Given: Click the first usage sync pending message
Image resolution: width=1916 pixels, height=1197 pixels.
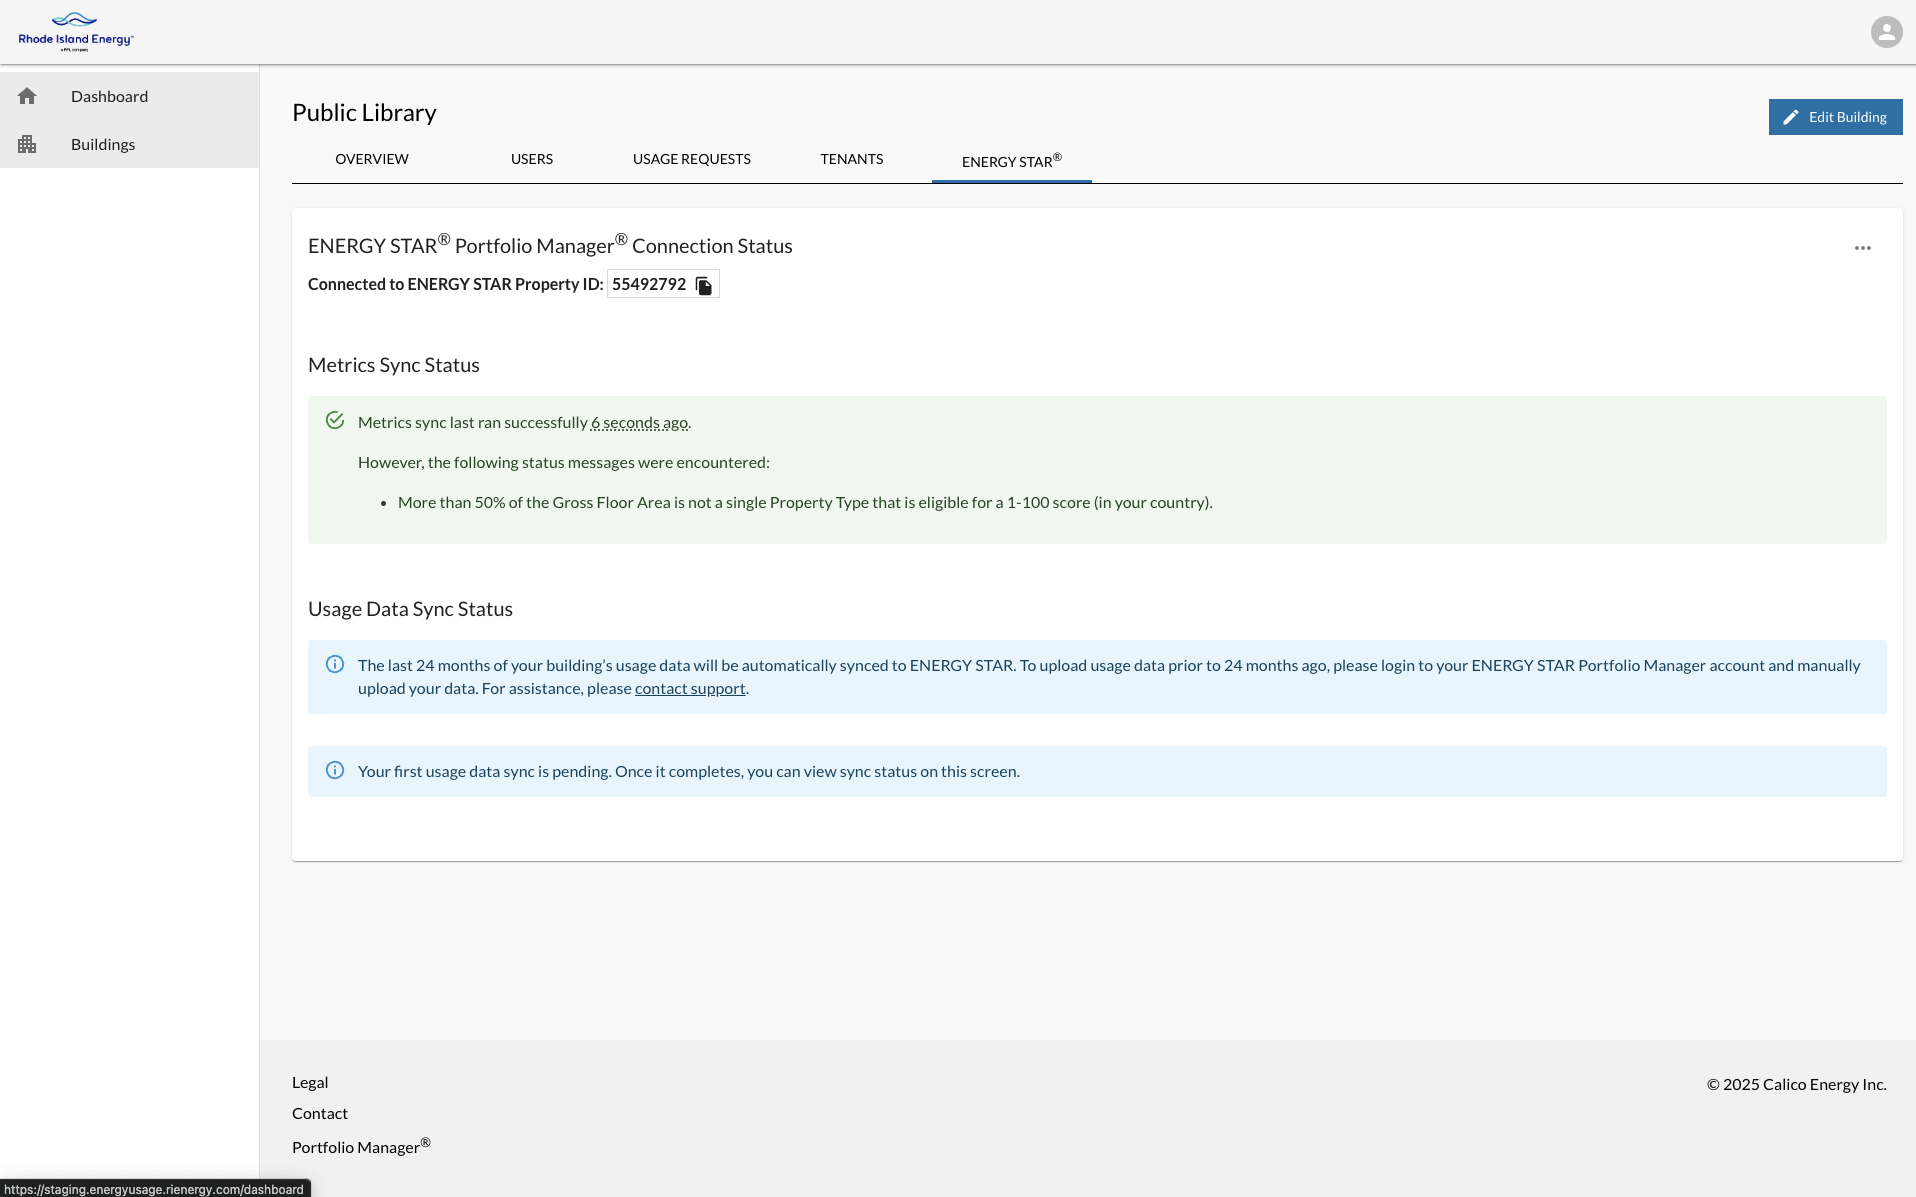Looking at the screenshot, I should (x=689, y=771).
